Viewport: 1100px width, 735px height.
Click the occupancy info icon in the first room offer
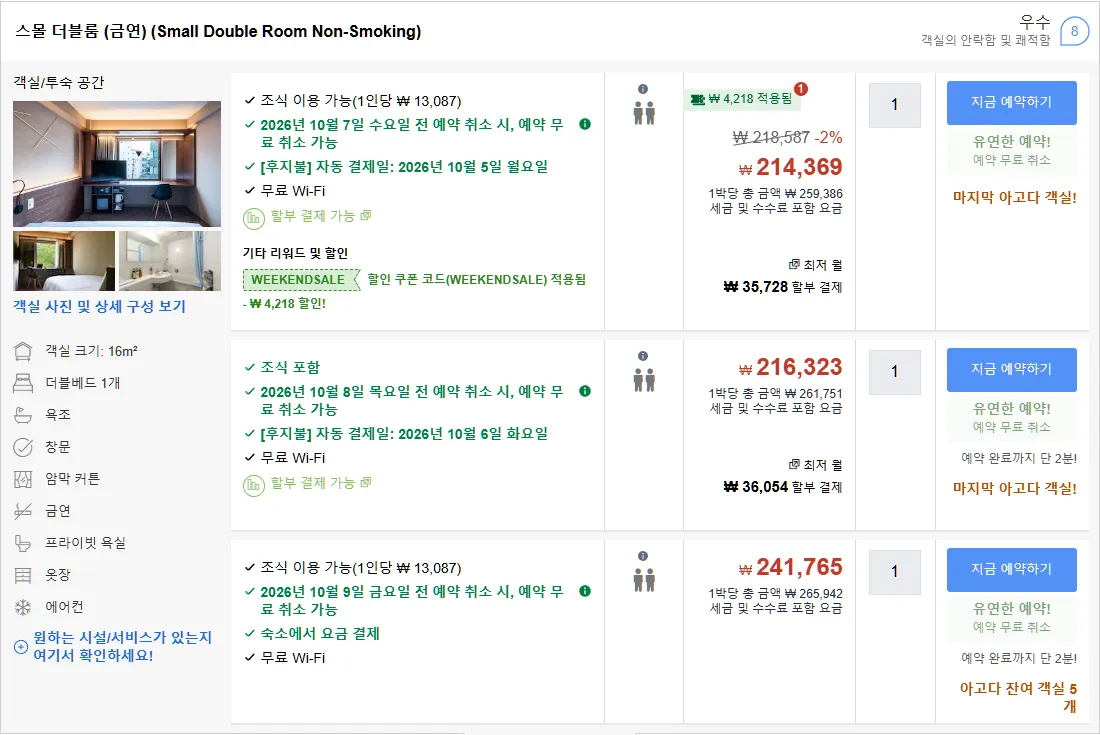[643, 89]
